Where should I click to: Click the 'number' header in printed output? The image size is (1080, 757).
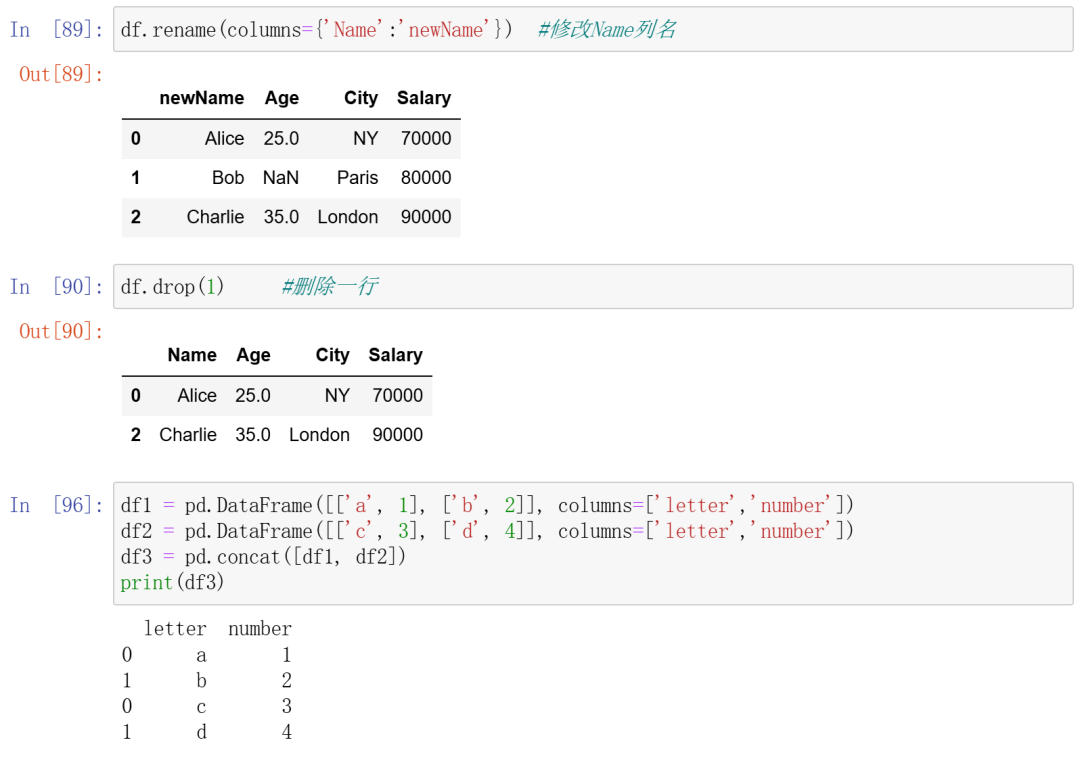[x=260, y=629]
